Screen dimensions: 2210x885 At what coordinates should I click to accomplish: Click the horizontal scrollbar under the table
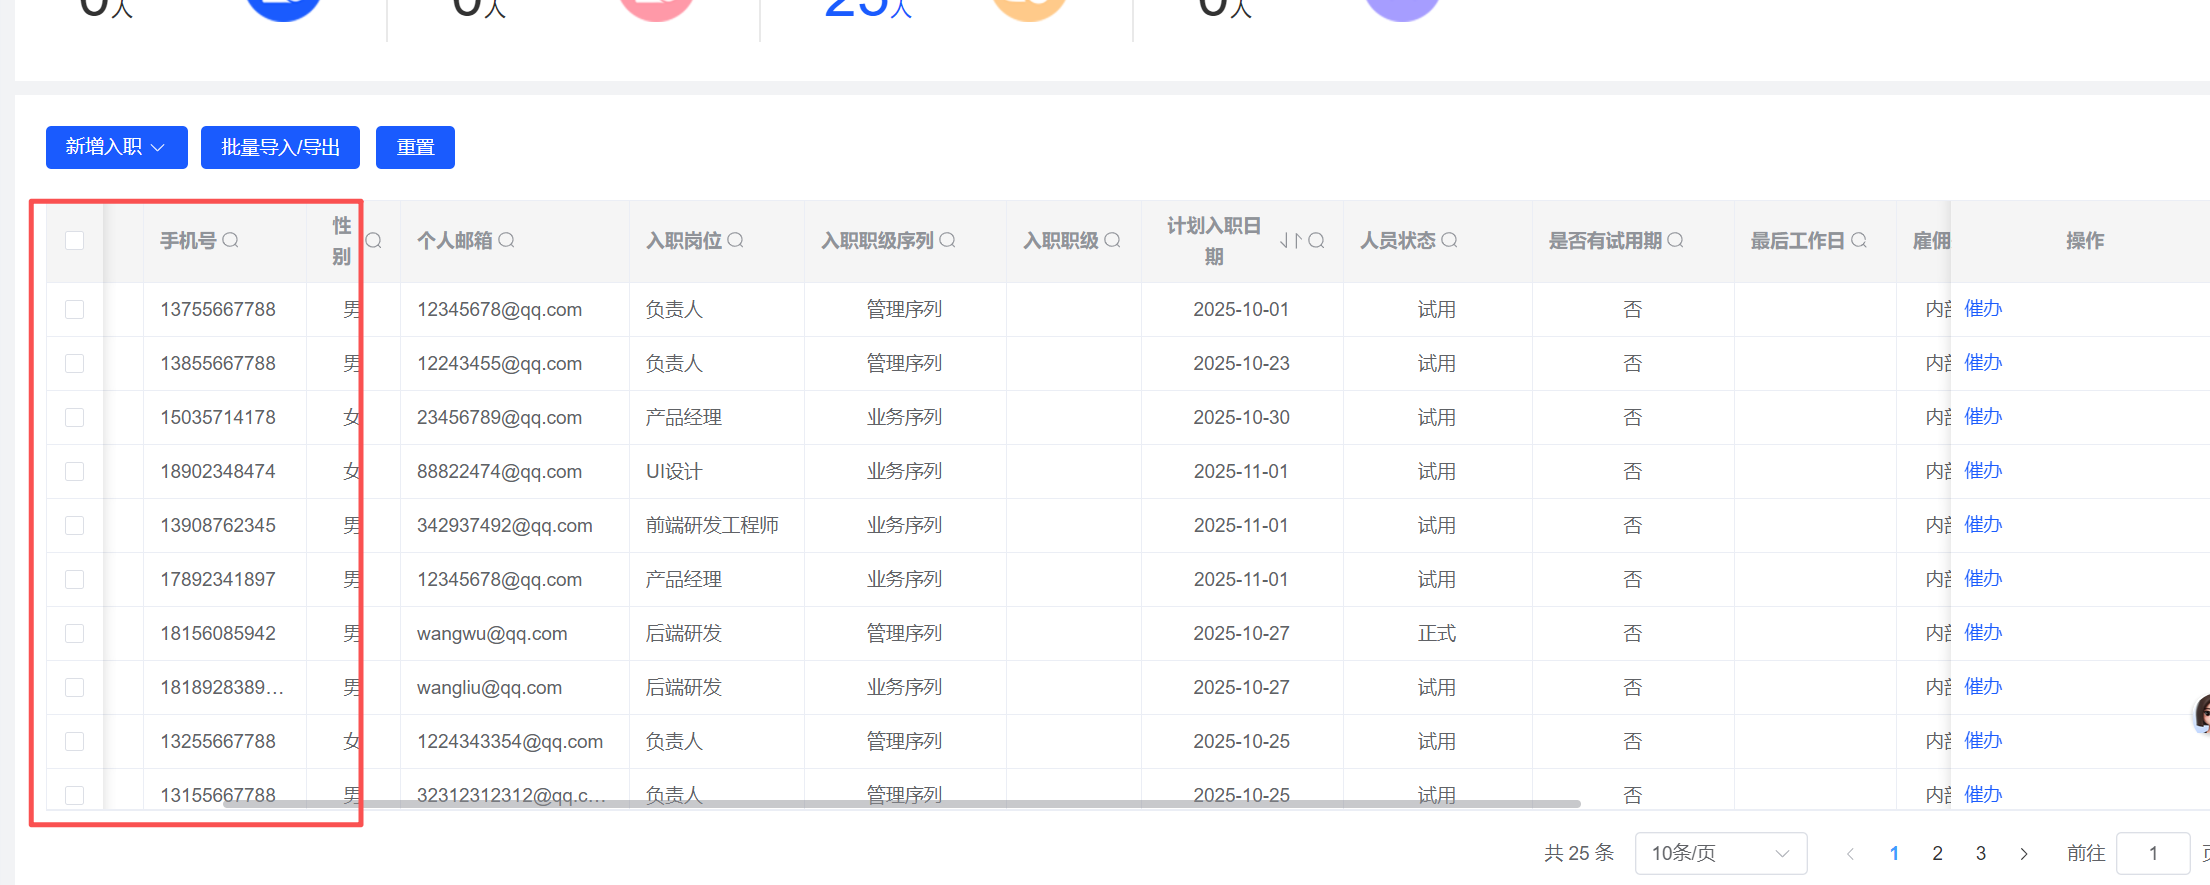click(x=900, y=803)
